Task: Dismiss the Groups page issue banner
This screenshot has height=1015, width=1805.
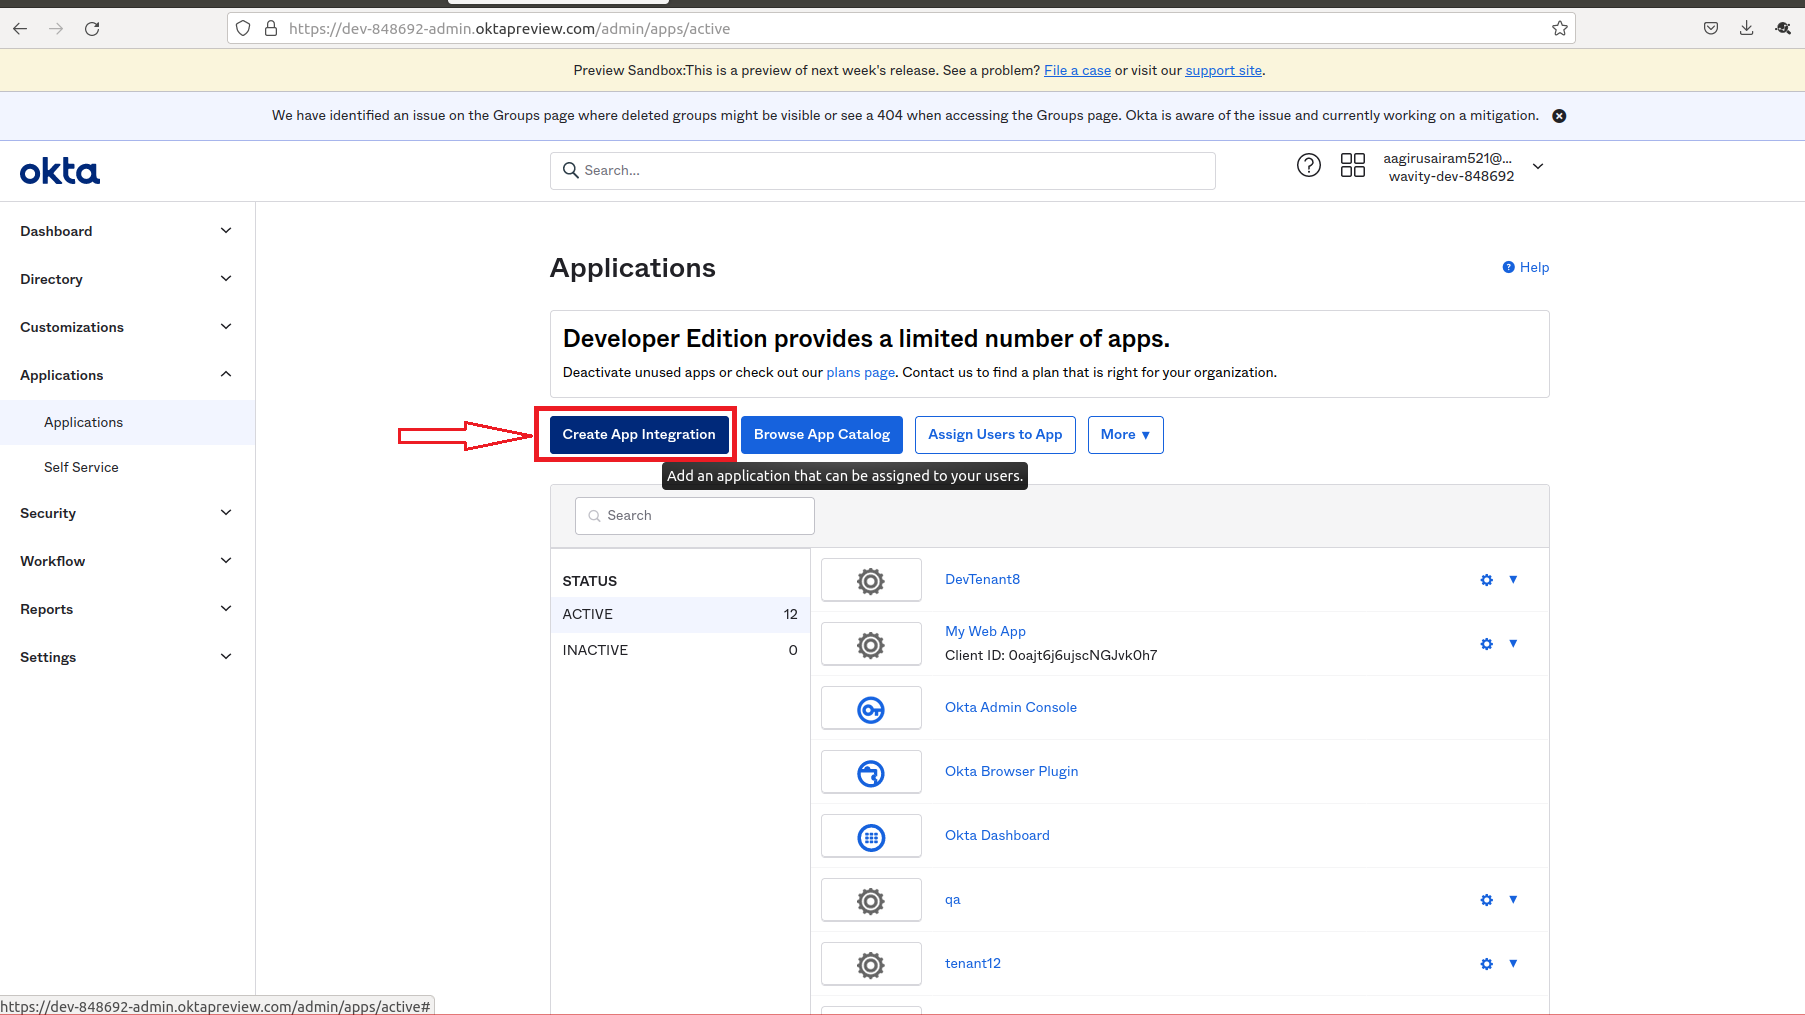Action: 1558,116
